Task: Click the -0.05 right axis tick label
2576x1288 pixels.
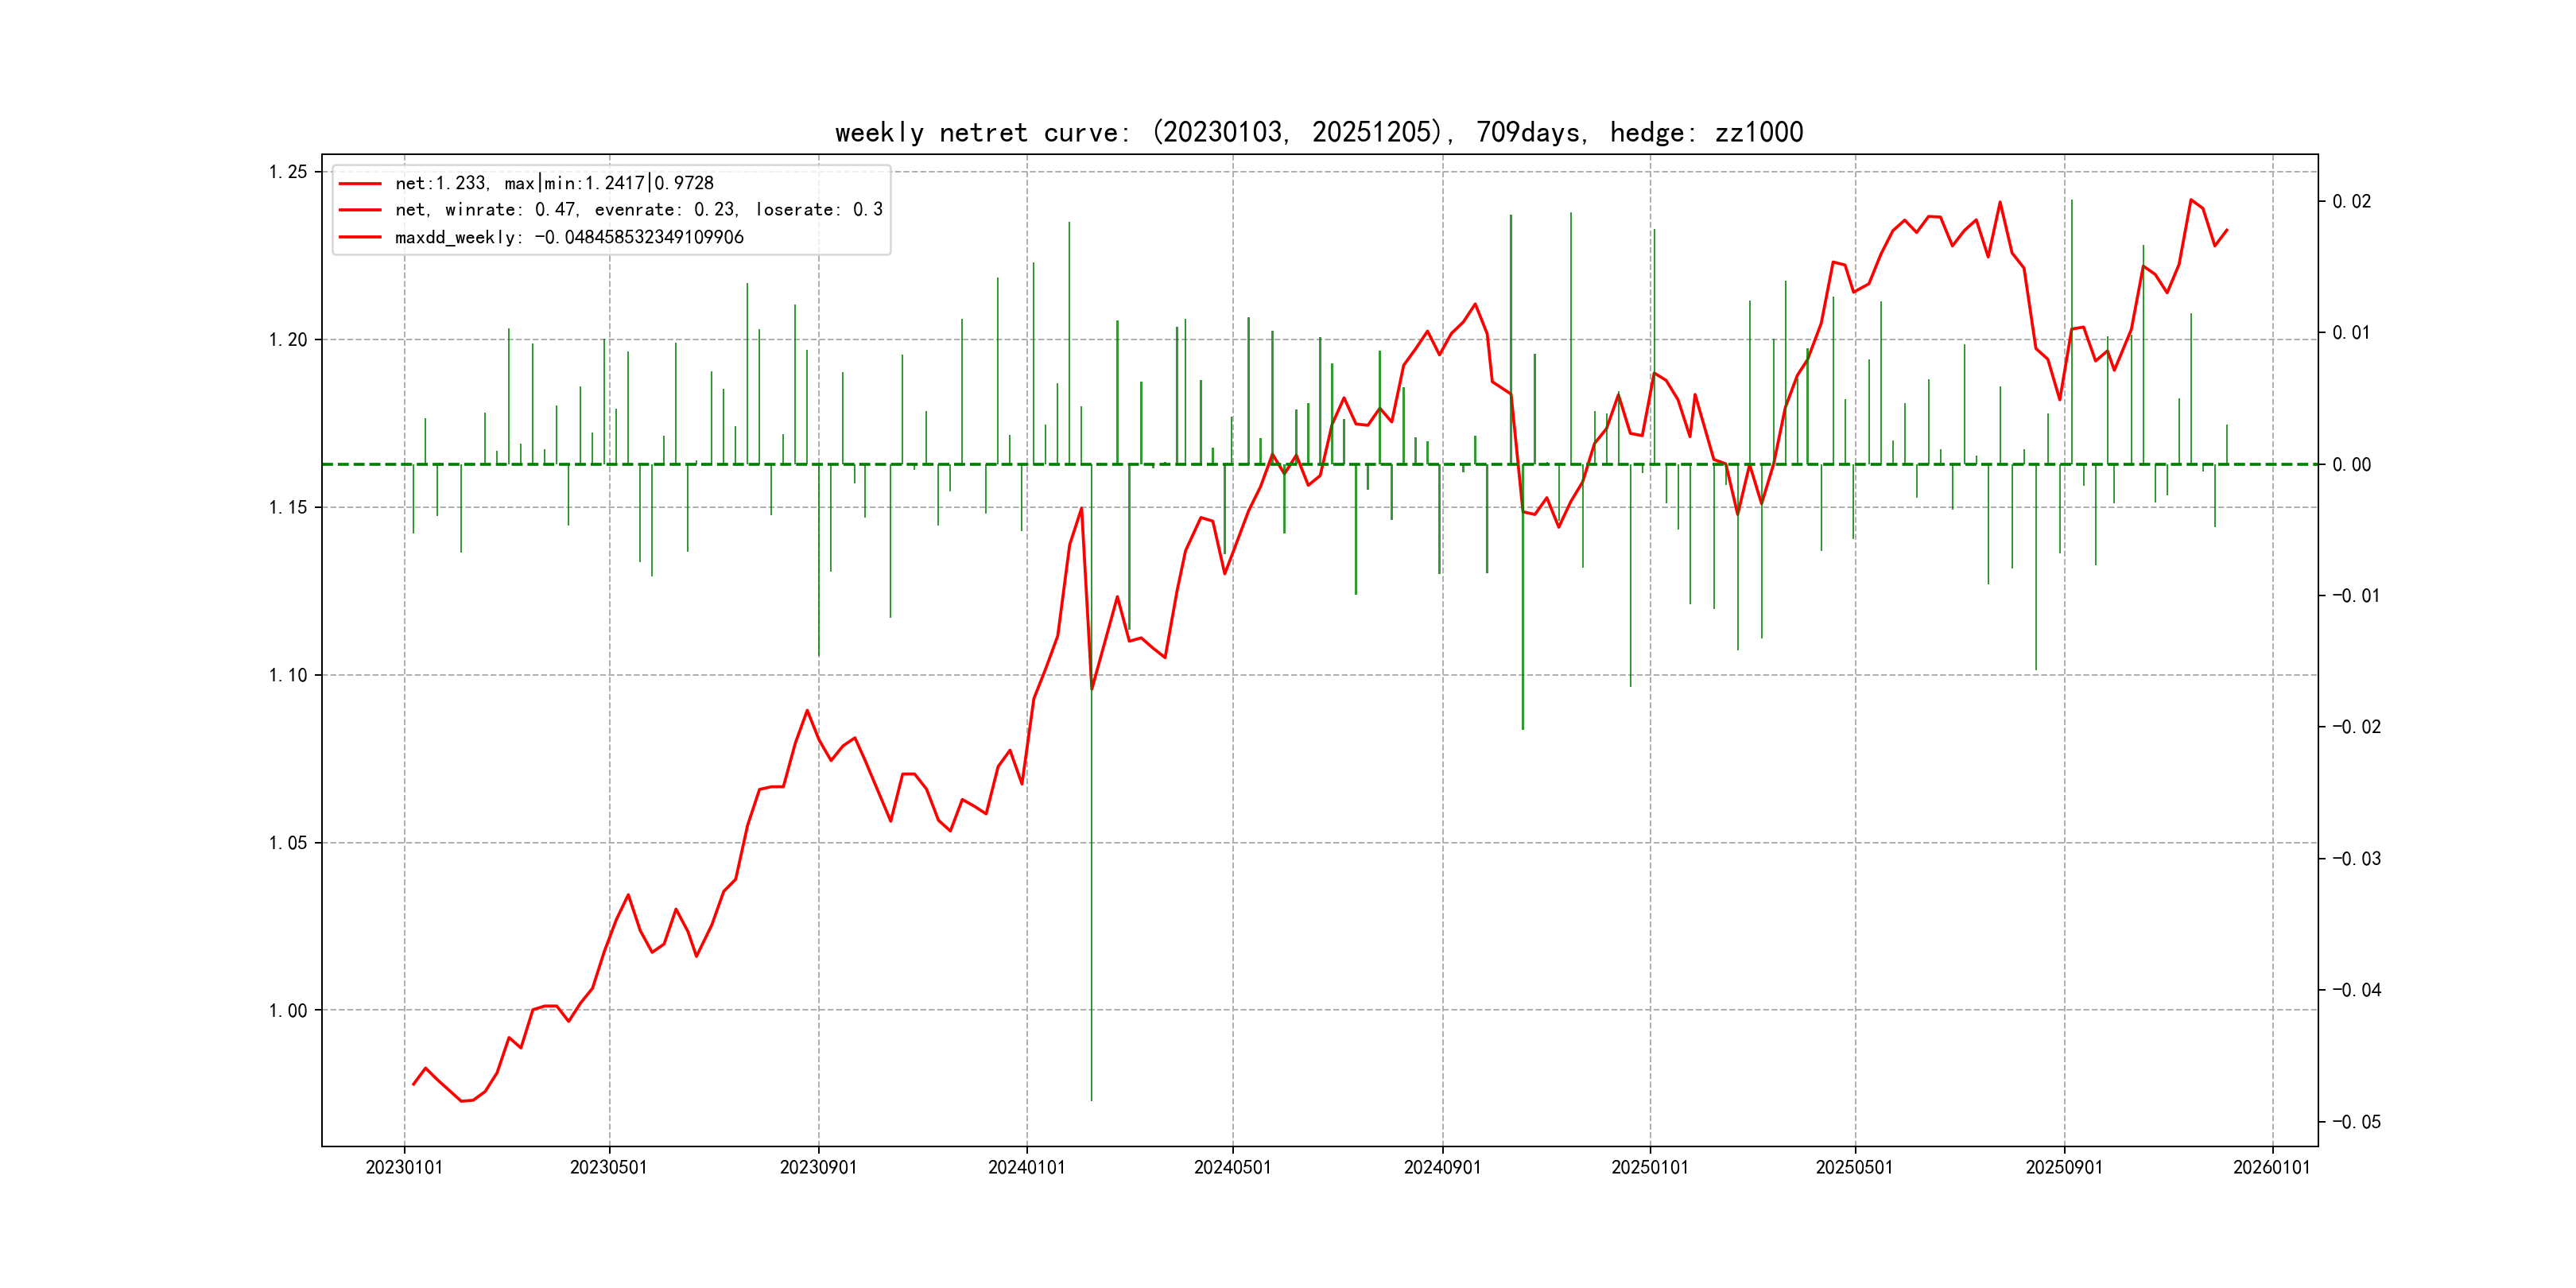Action: 2356,1122
